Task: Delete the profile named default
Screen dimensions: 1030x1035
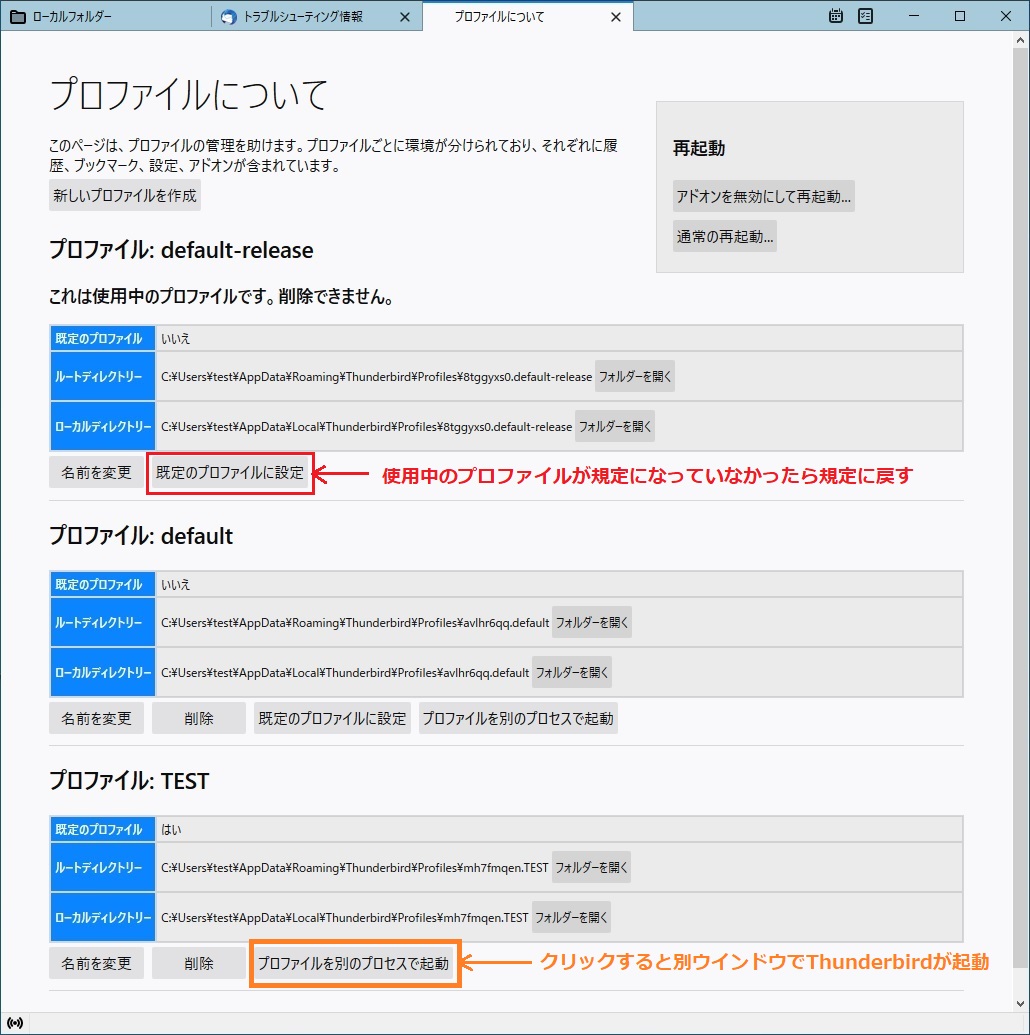Action: click(x=198, y=718)
